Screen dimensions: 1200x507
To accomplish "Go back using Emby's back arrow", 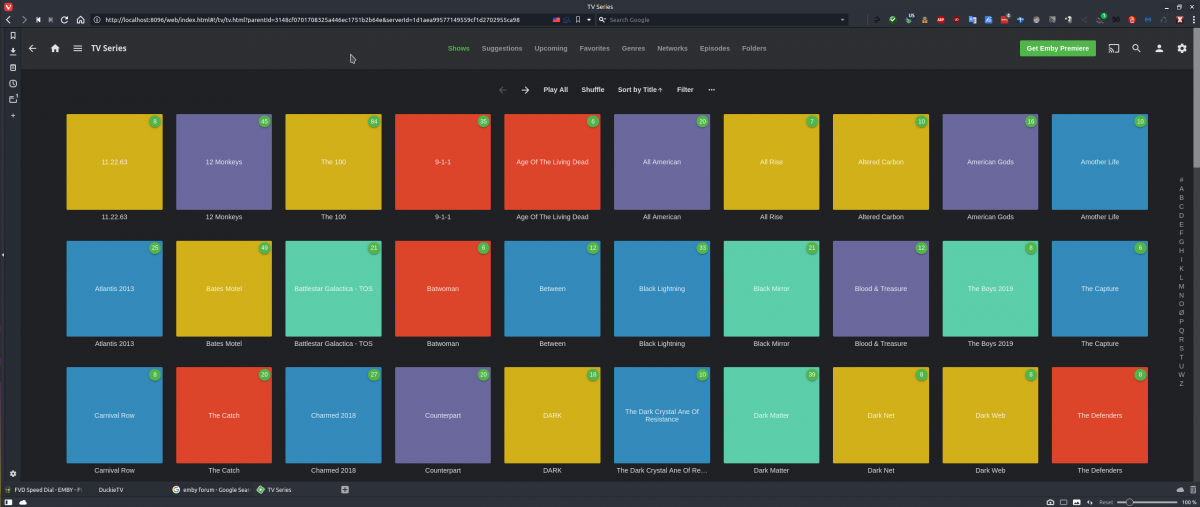I will pos(32,48).
